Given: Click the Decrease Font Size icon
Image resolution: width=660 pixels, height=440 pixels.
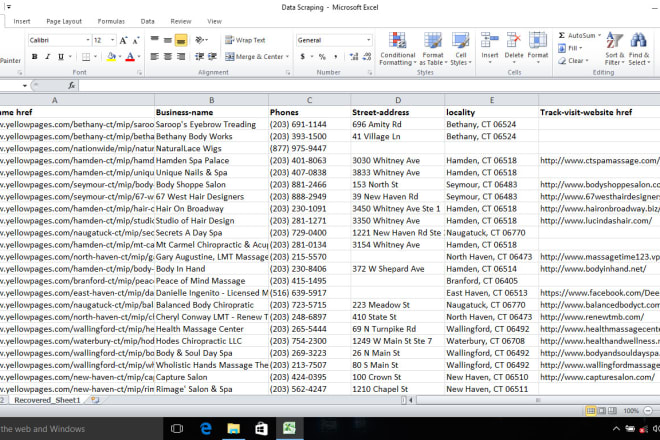Looking at the screenshot, I should click(x=136, y=40).
